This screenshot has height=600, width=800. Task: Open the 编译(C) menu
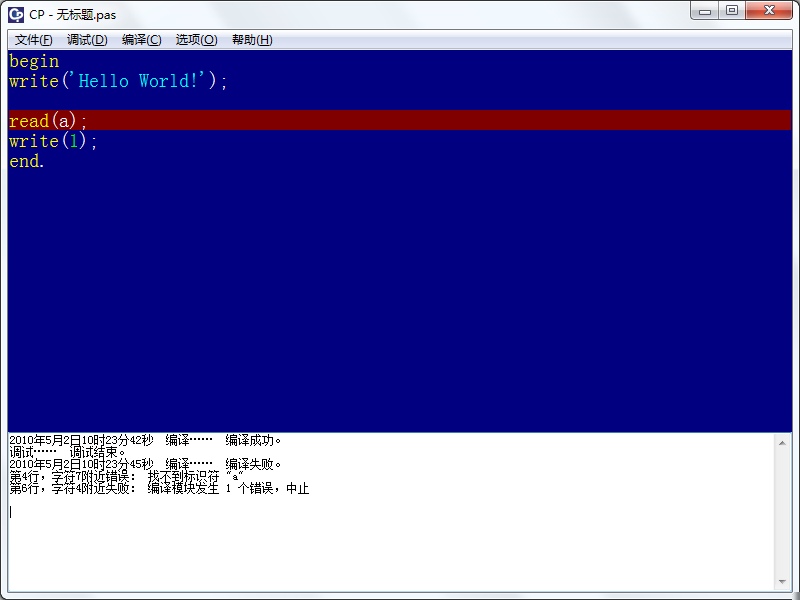click(x=141, y=40)
